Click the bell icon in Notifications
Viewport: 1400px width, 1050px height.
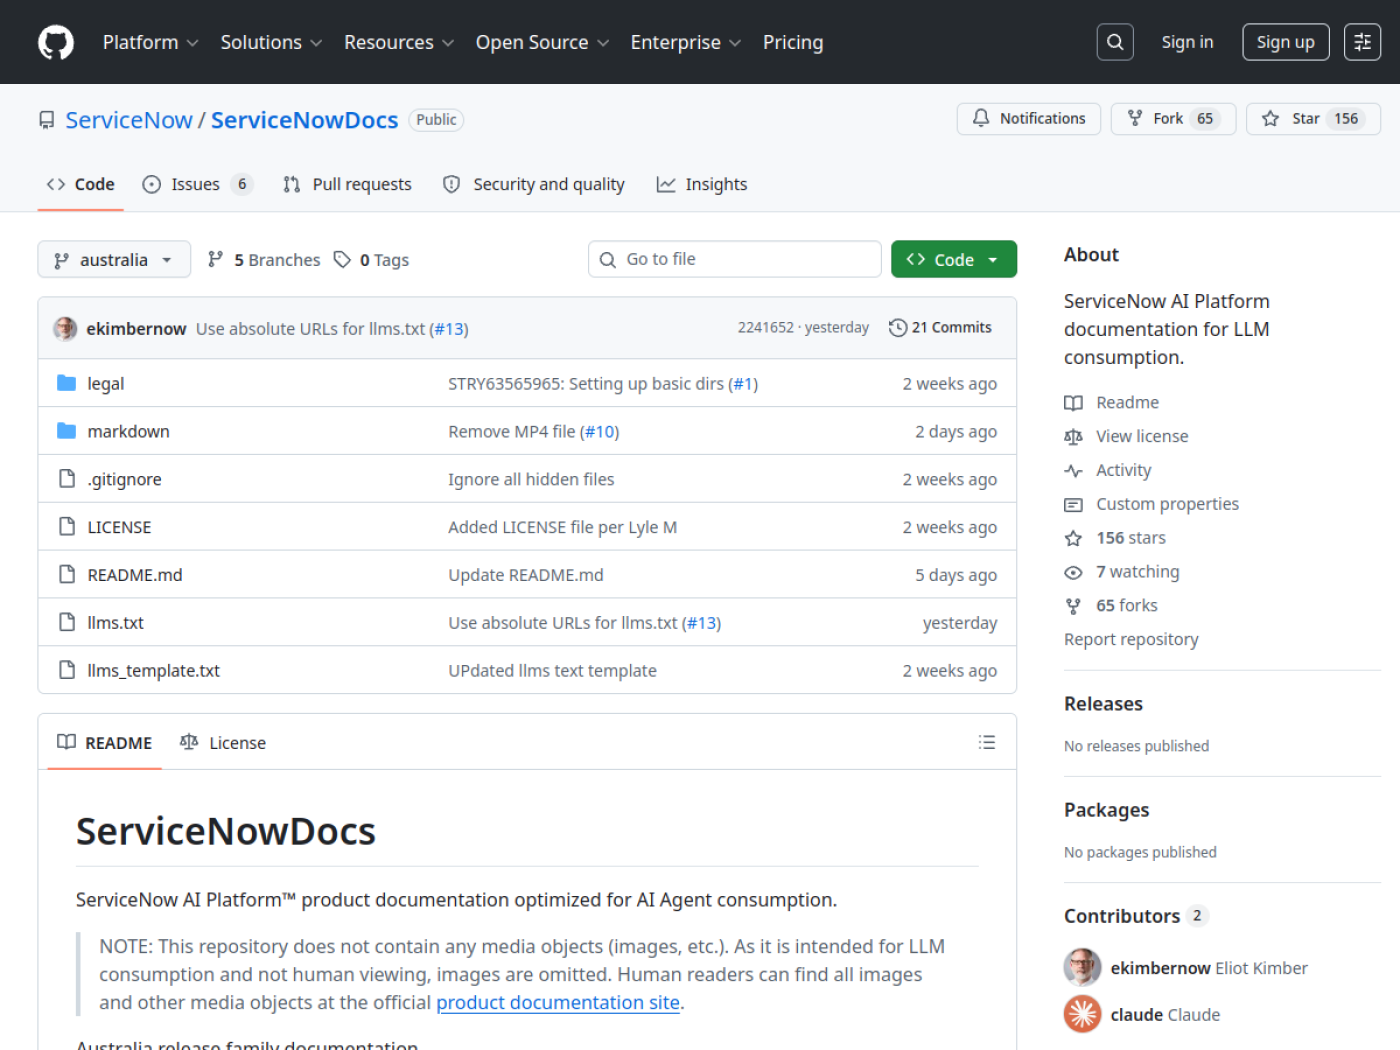(981, 118)
